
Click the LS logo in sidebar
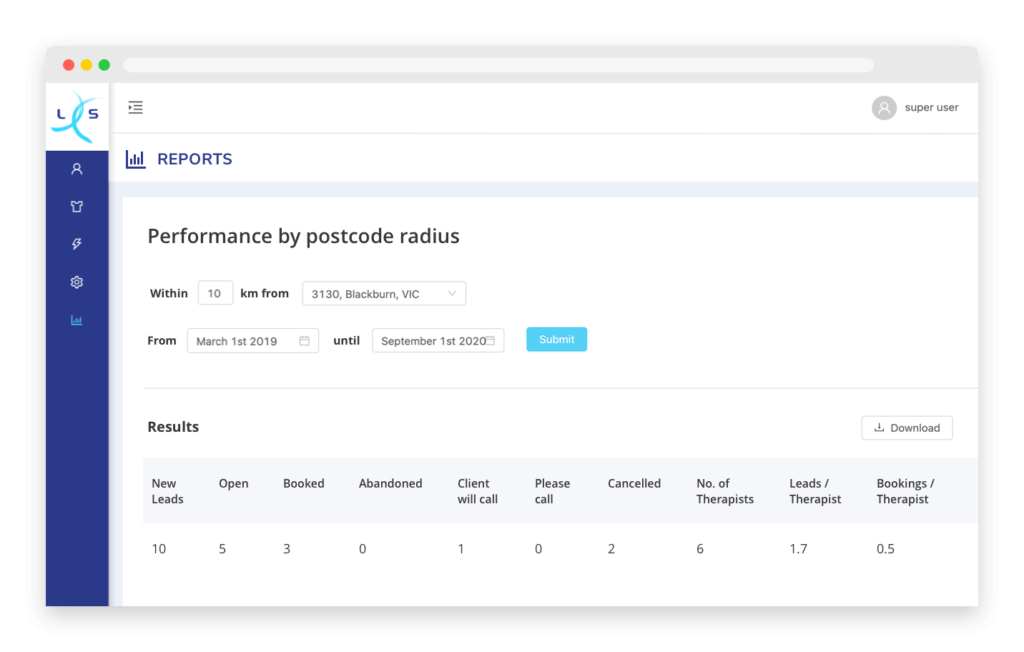[x=77, y=116]
